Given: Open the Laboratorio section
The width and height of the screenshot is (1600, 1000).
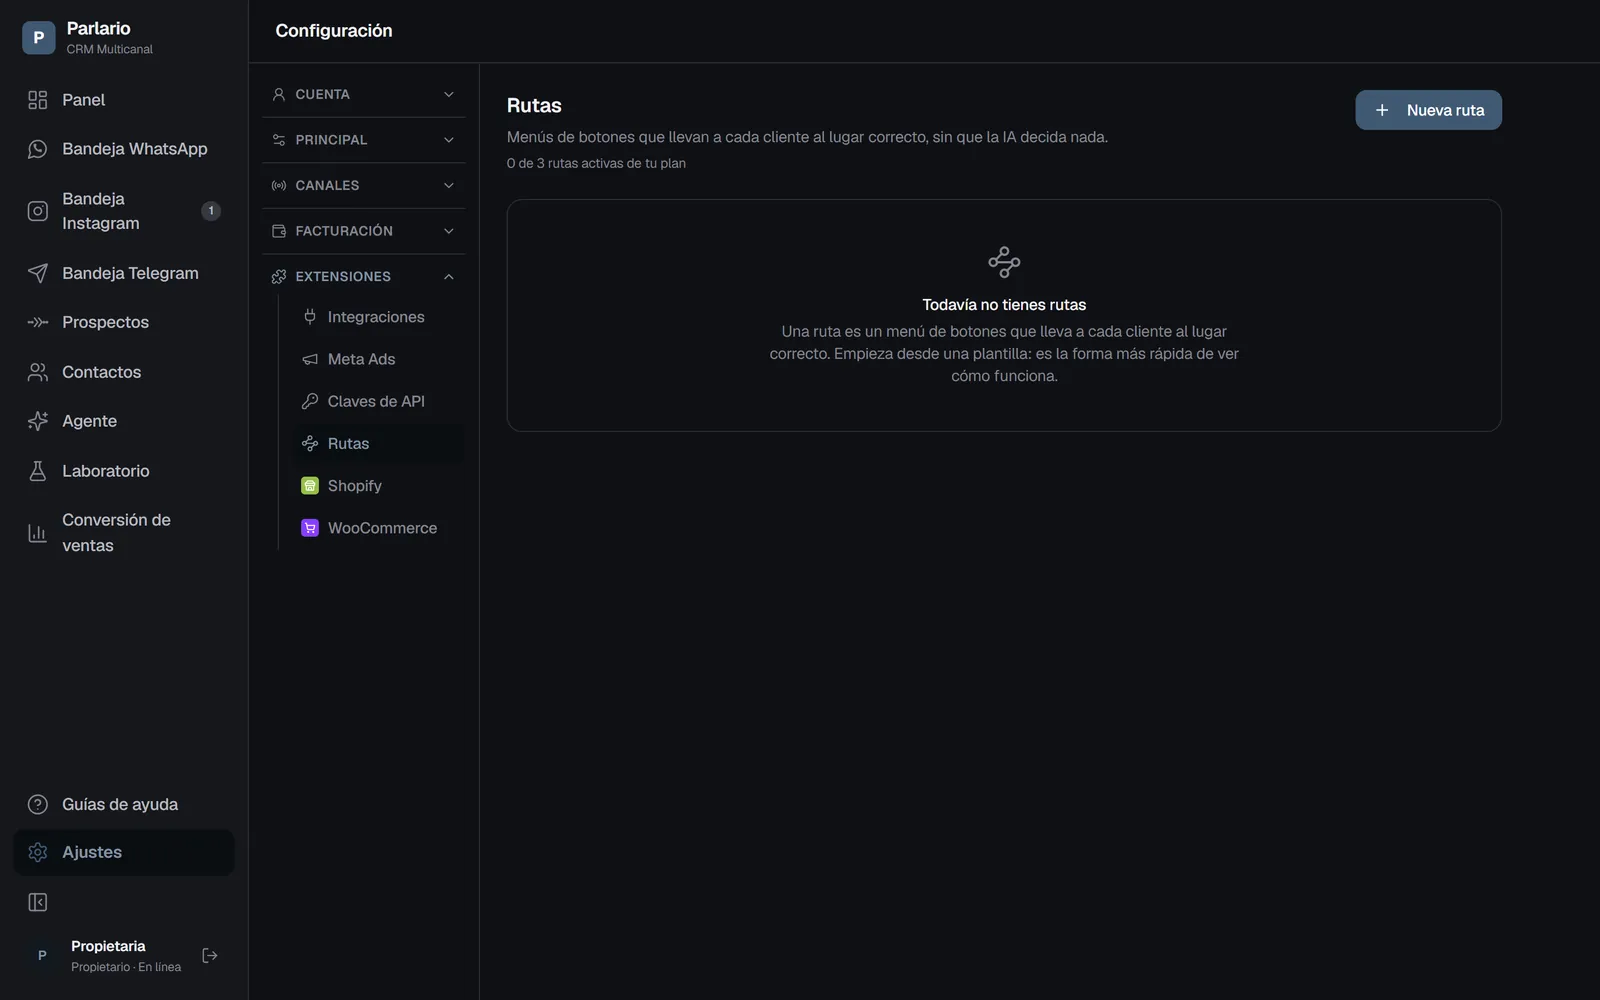Looking at the screenshot, I should click(124, 471).
